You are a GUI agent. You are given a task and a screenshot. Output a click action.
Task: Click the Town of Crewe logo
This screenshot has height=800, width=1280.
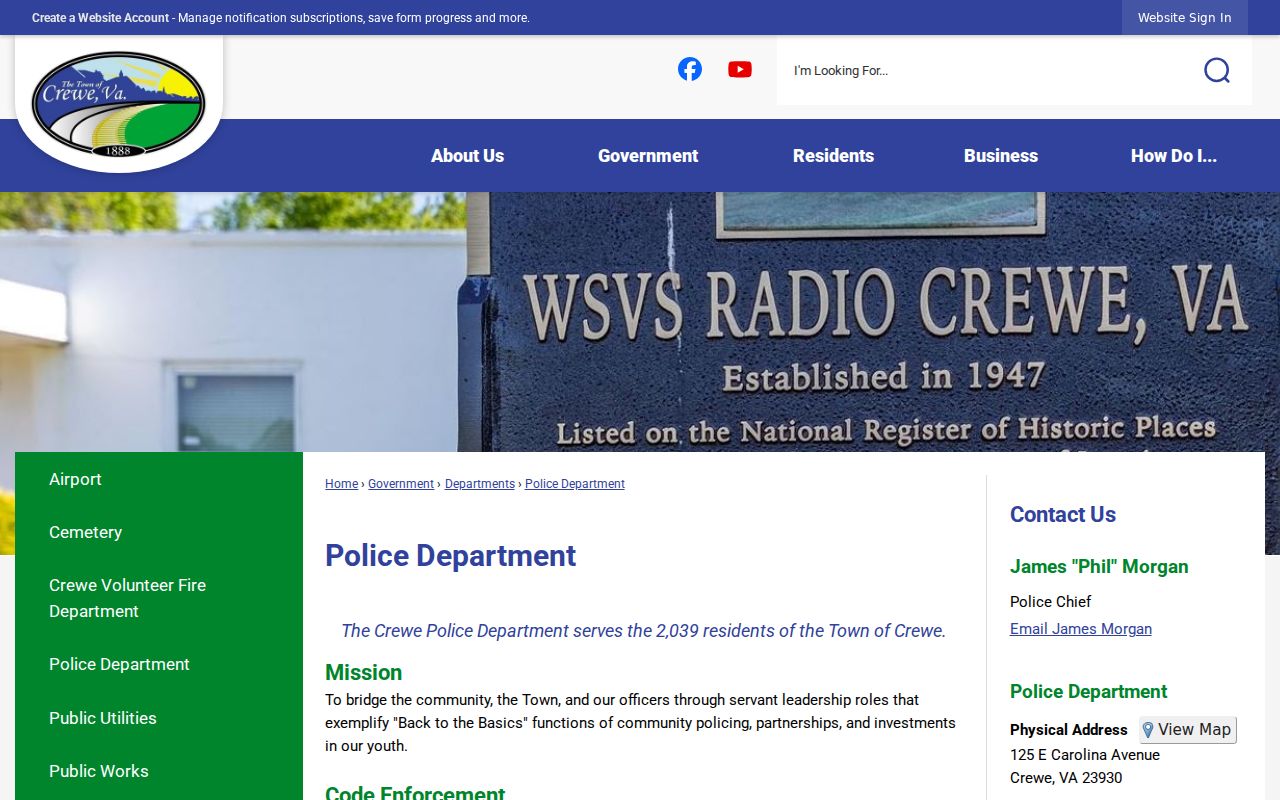click(x=119, y=104)
